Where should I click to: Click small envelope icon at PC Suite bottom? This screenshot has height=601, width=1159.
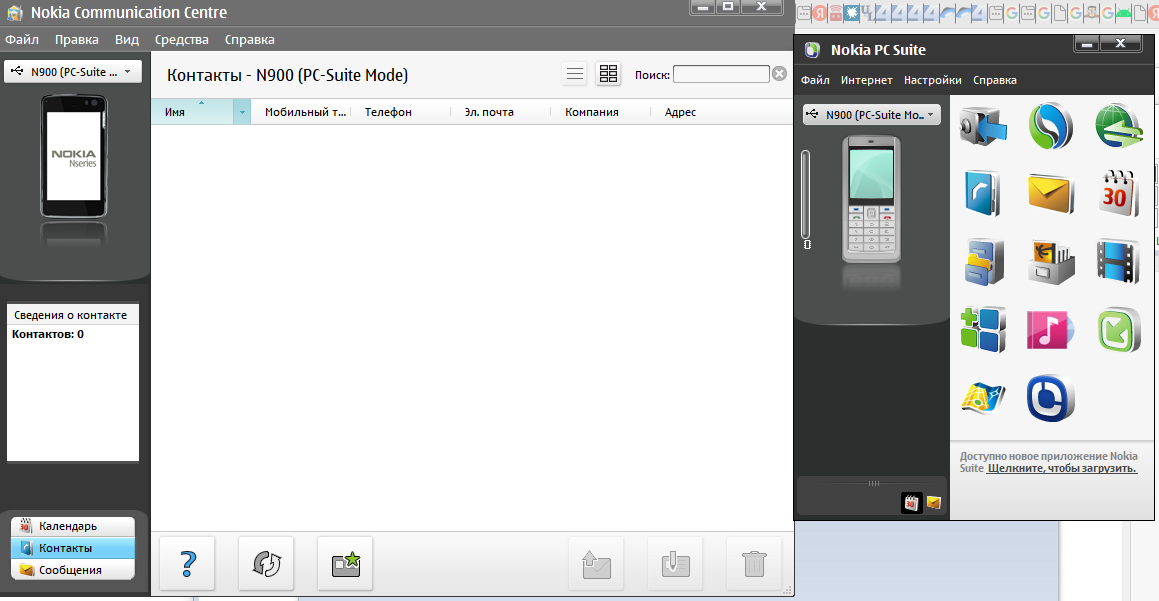934,503
